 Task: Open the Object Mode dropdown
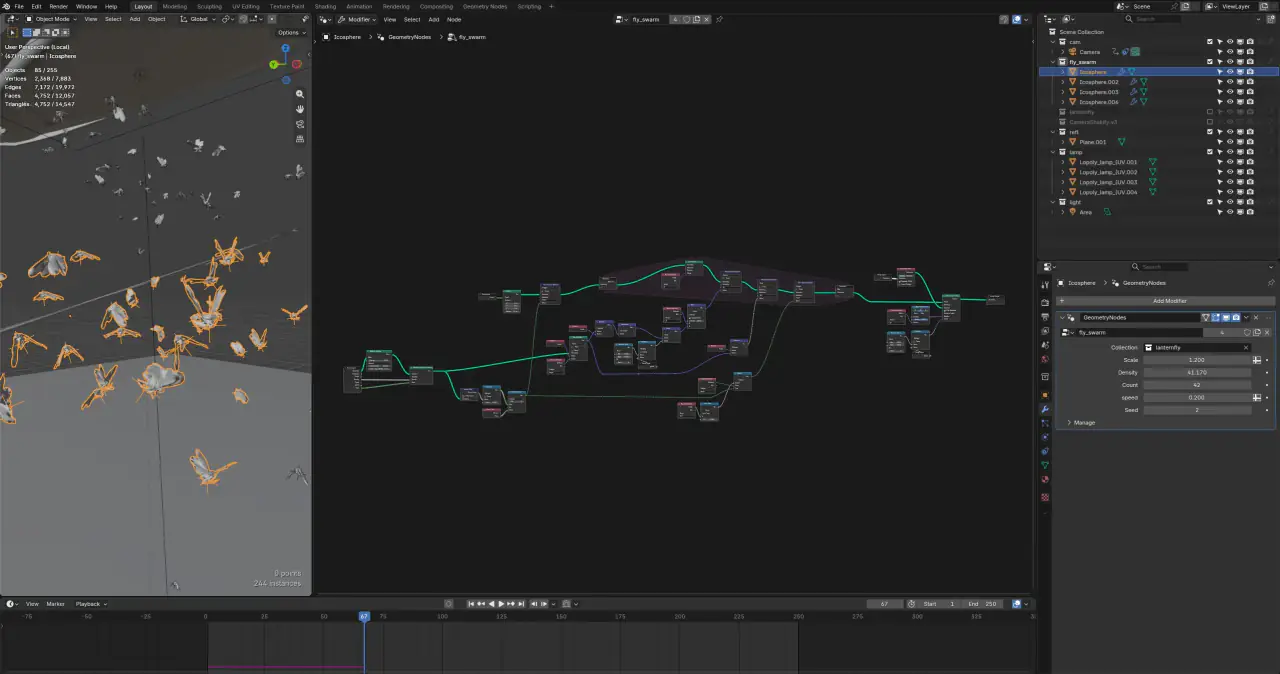(50, 19)
